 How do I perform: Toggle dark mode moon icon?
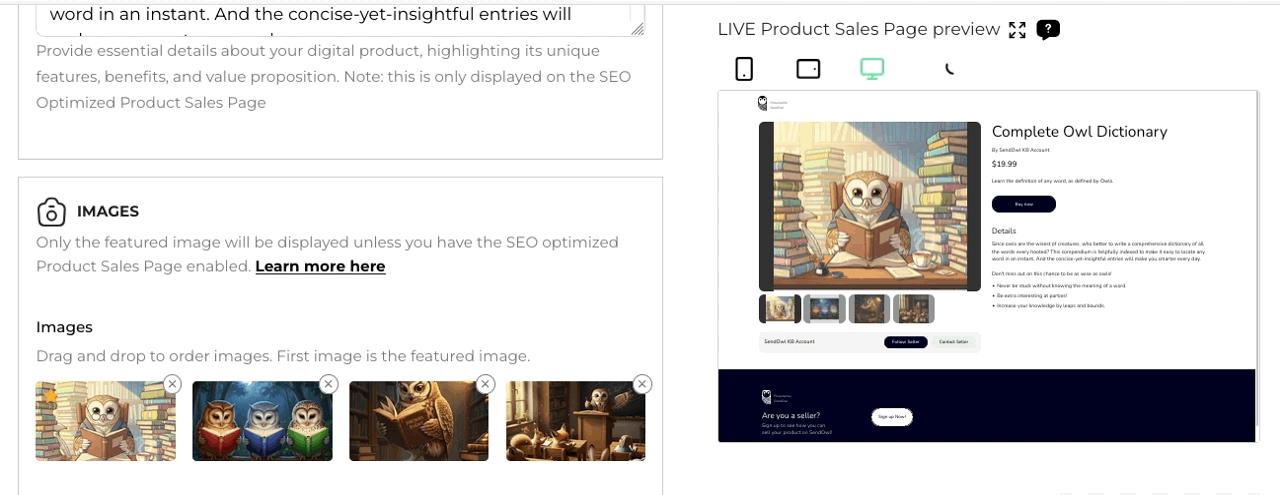point(949,69)
